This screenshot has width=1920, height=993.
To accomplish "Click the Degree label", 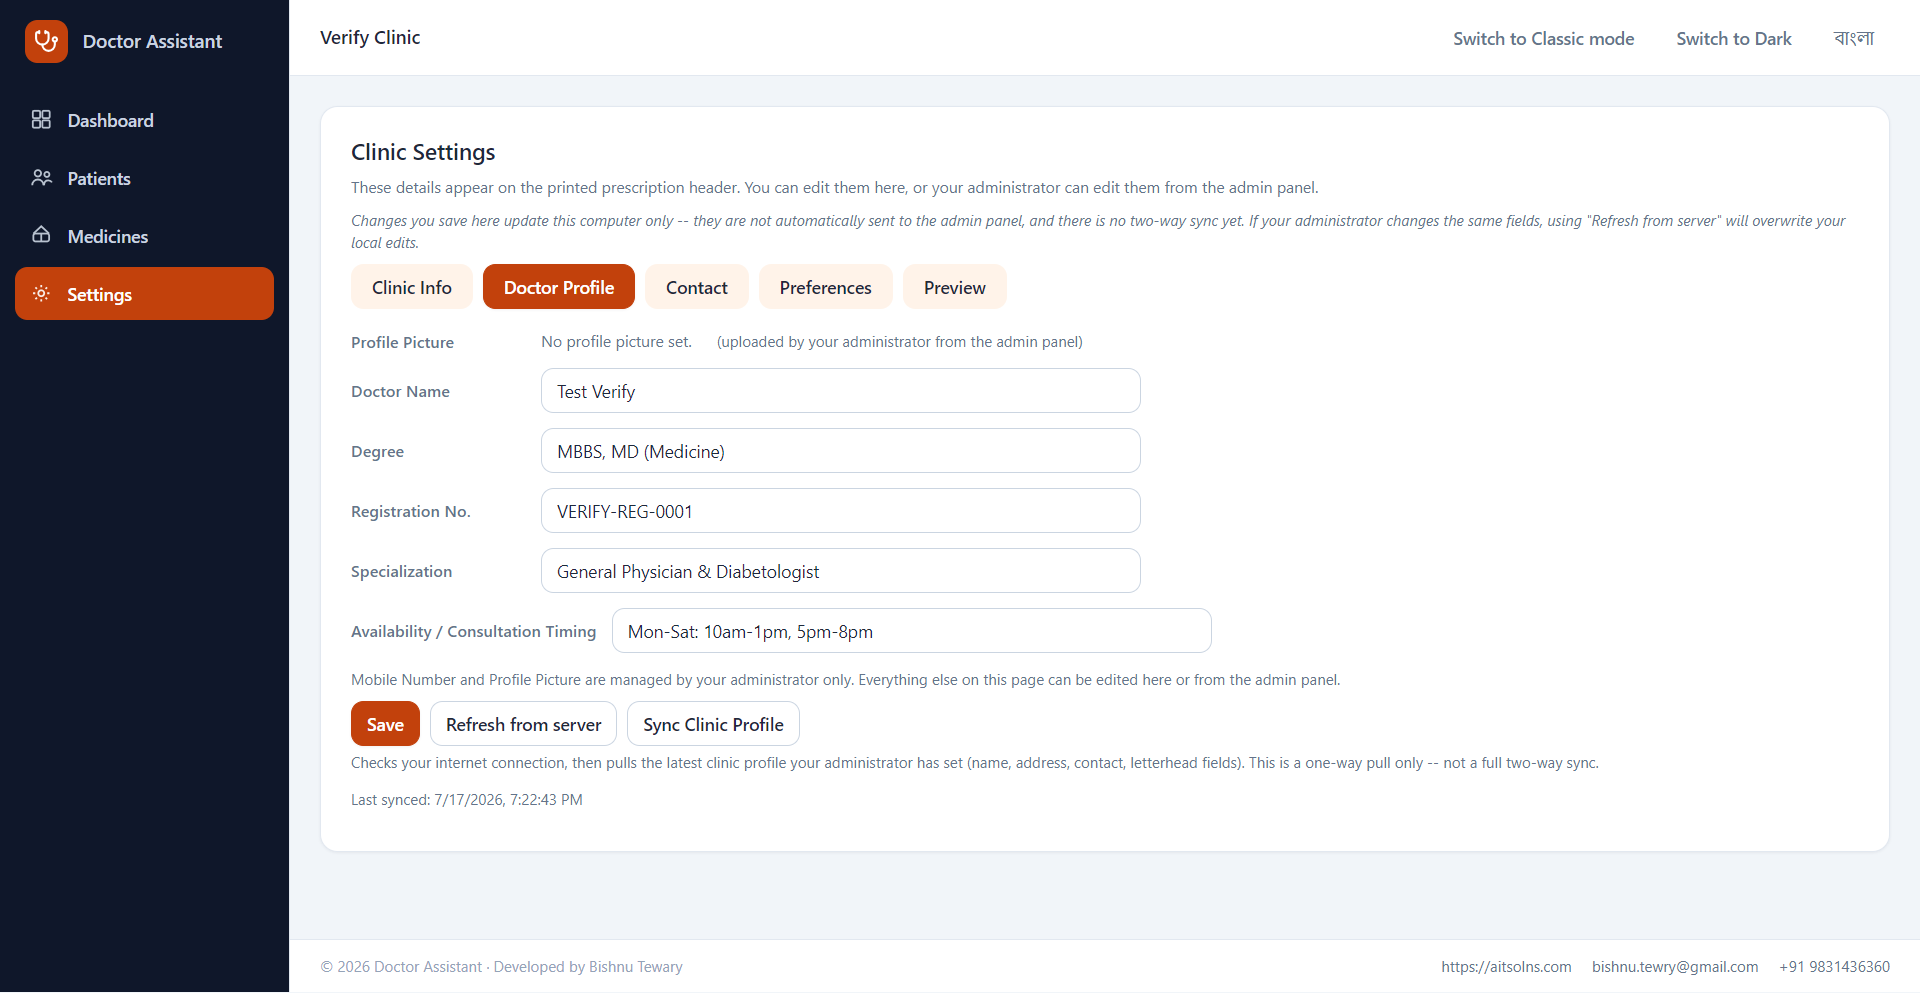I will 377,452.
